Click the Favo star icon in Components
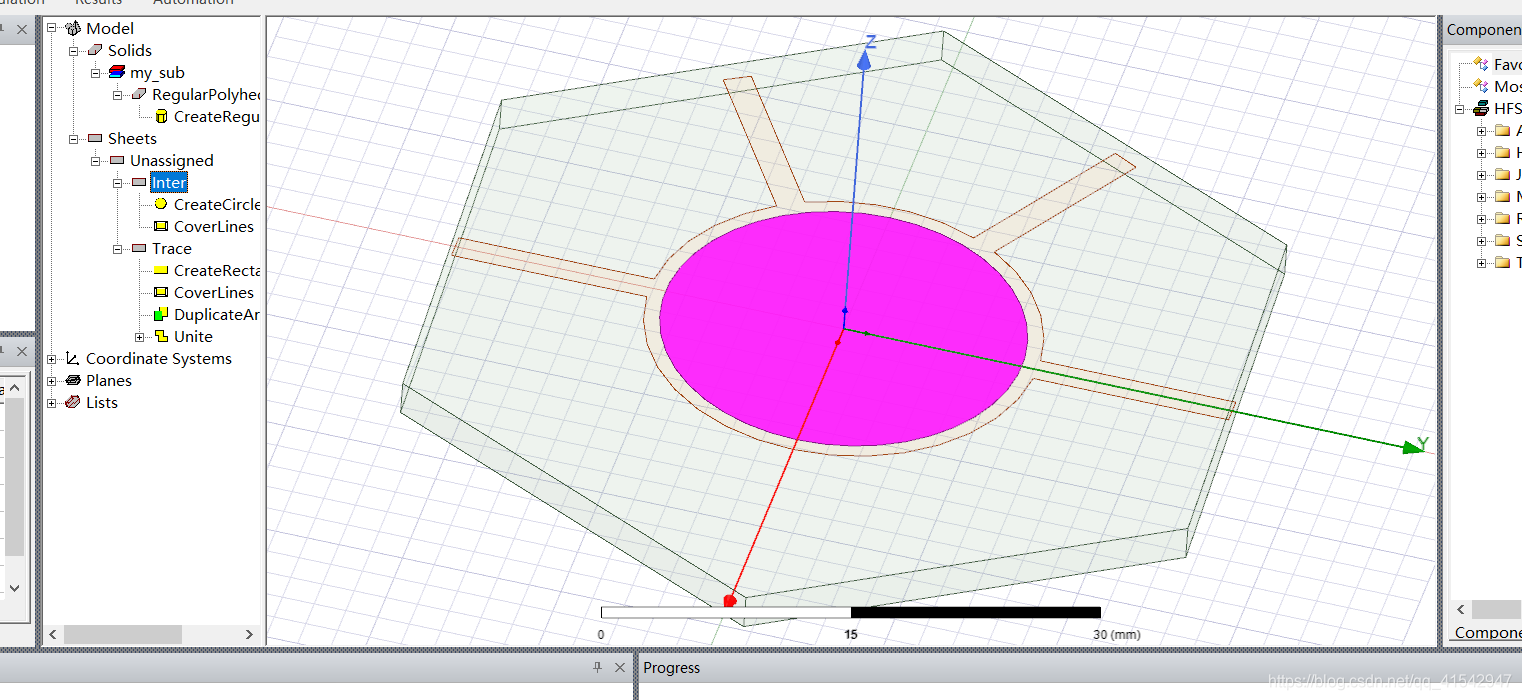This screenshot has height=700, width=1522. 1481,64
